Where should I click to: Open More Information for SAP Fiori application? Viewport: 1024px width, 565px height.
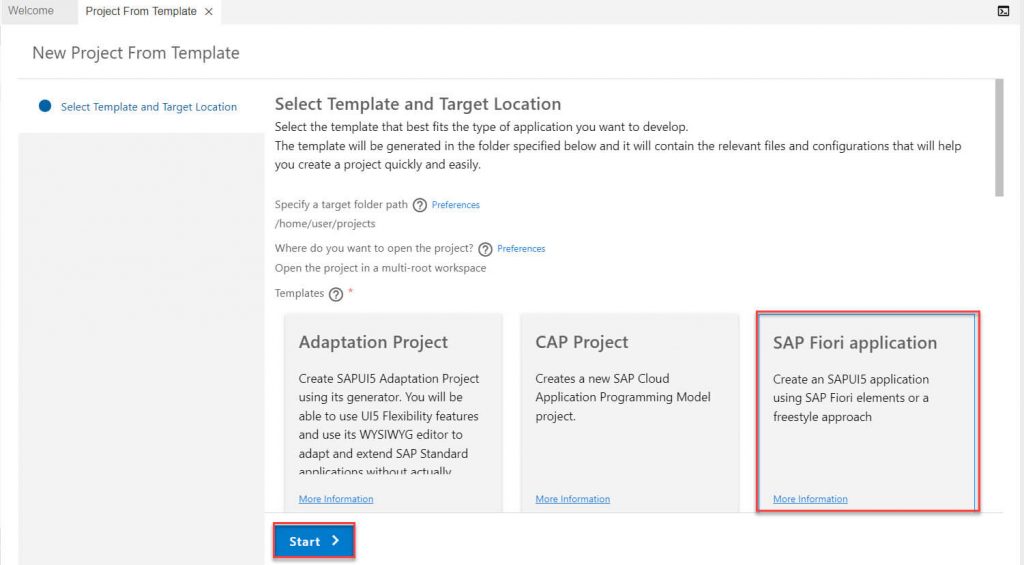[x=810, y=499]
